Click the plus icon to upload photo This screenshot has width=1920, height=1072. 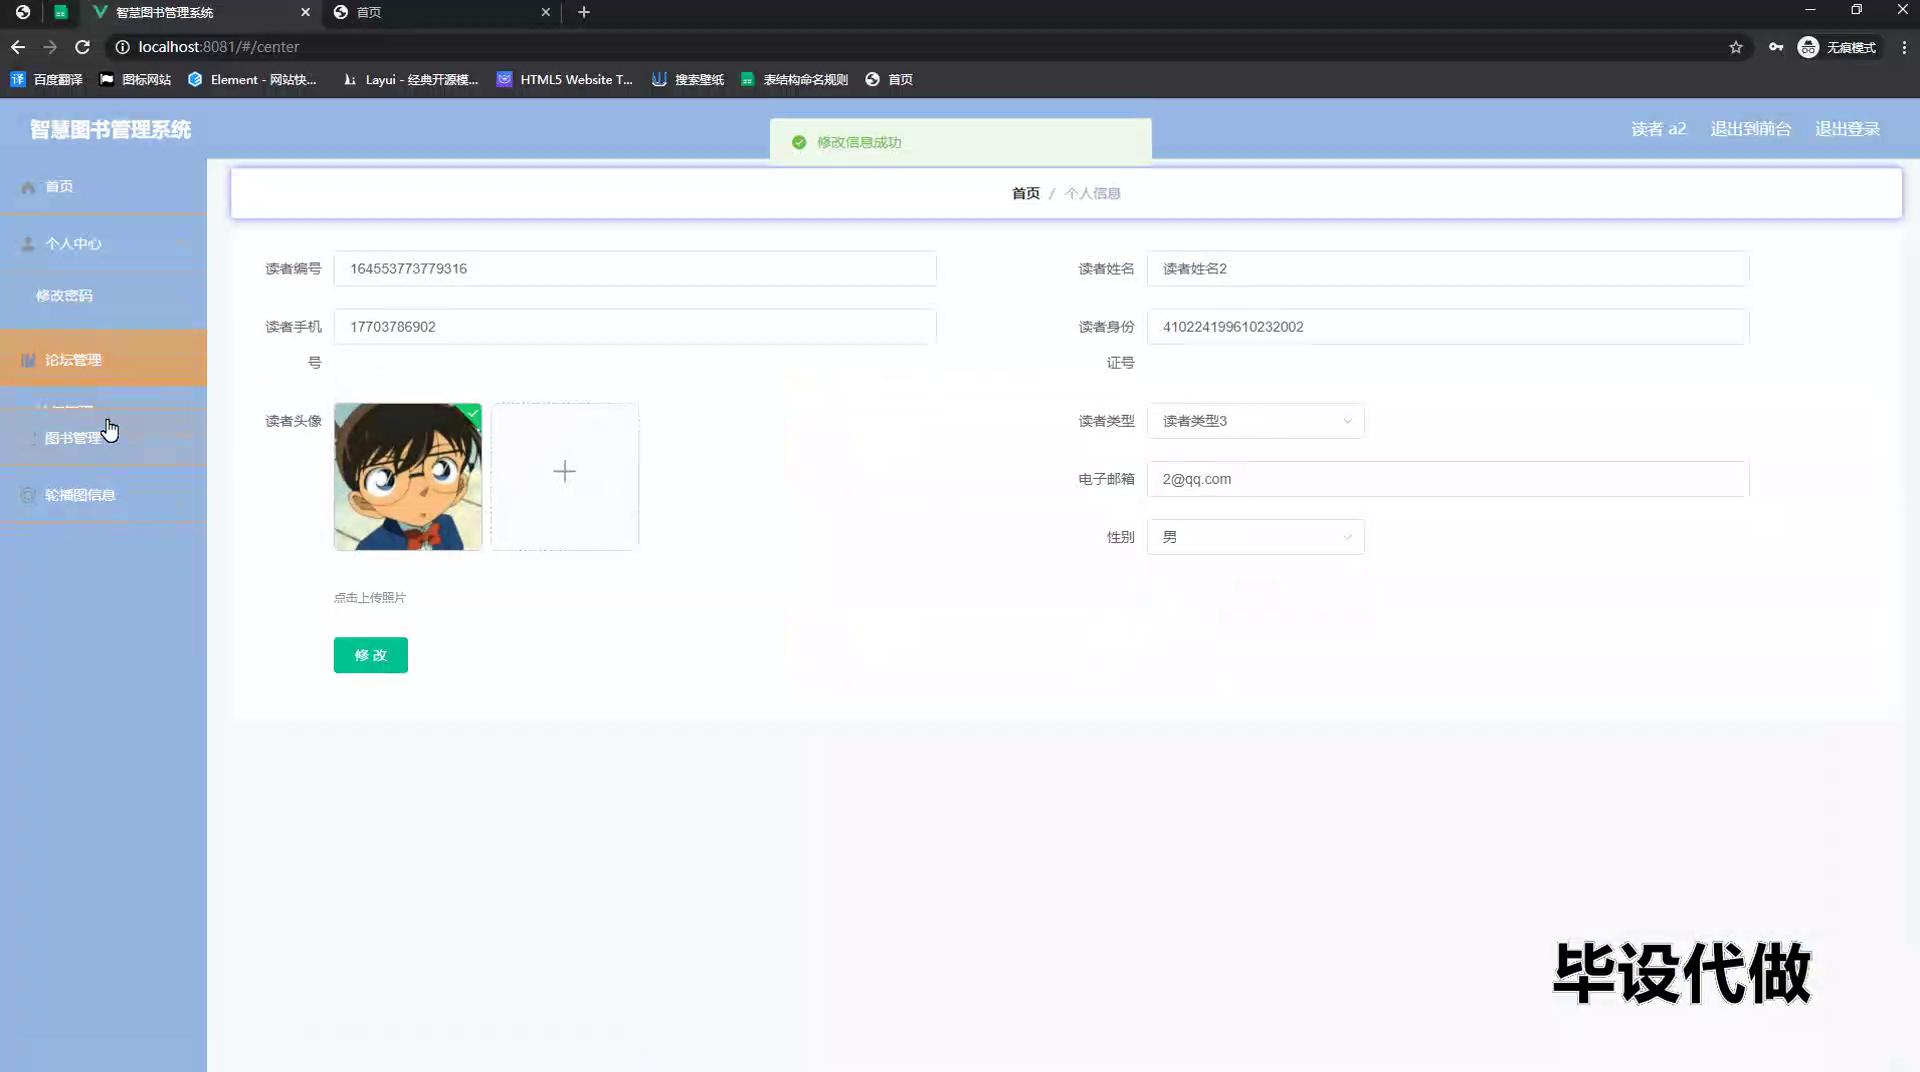tap(564, 472)
